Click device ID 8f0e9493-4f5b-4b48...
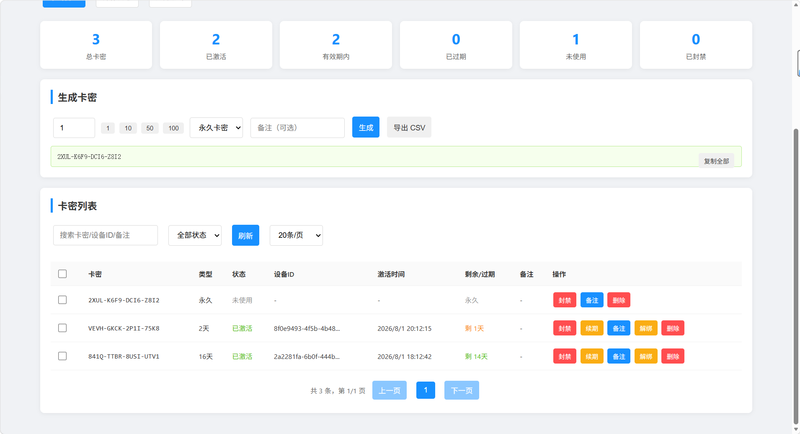This screenshot has width=800, height=434. [x=307, y=328]
